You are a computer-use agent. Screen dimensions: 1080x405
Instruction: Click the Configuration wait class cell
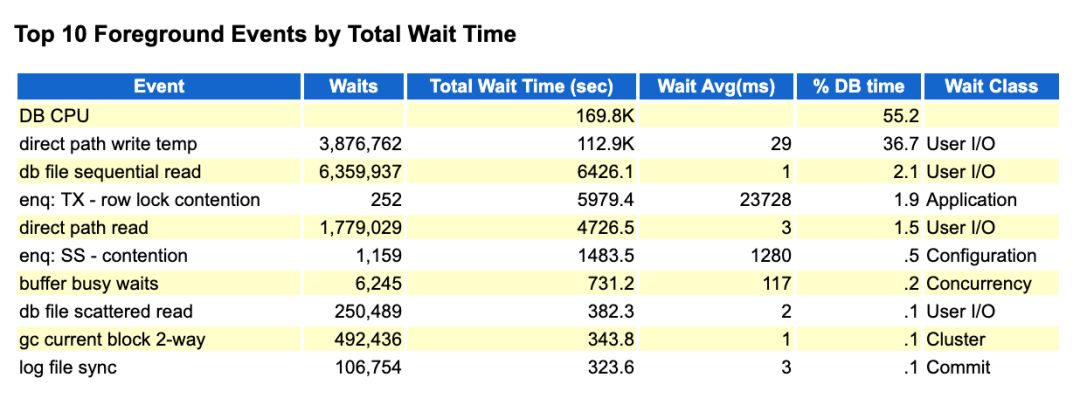[982, 256]
